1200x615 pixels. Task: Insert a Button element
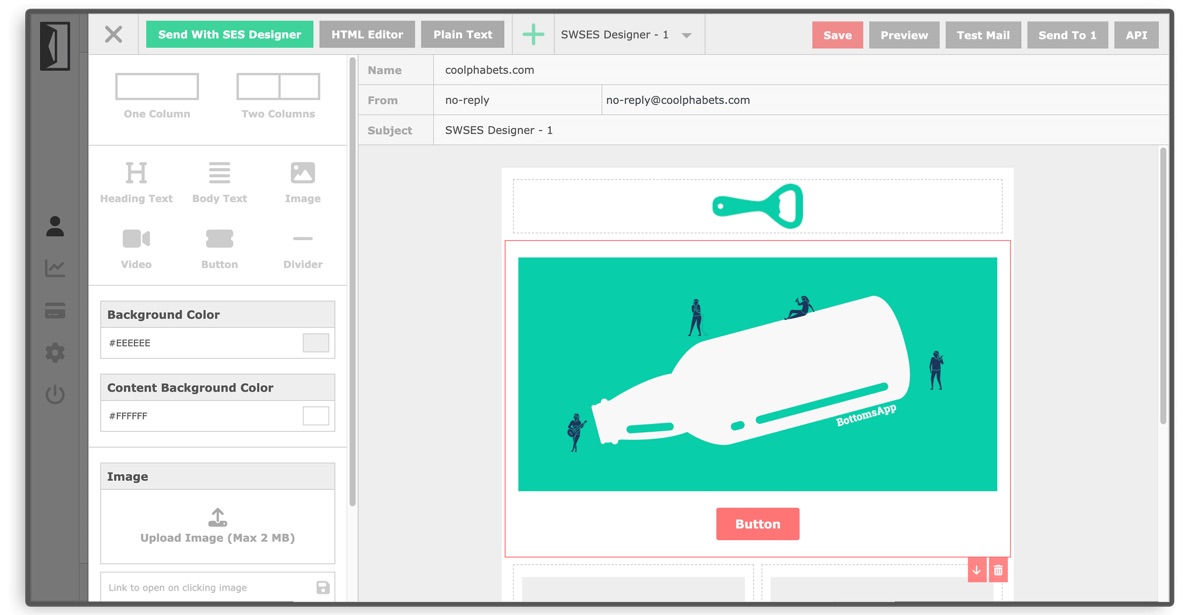tap(219, 249)
